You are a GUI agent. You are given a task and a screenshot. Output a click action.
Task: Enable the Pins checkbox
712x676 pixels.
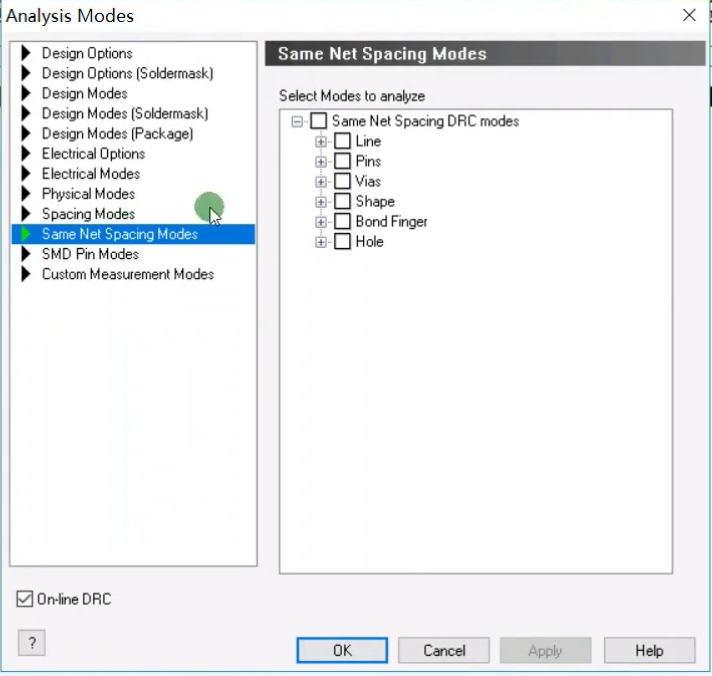click(x=342, y=161)
